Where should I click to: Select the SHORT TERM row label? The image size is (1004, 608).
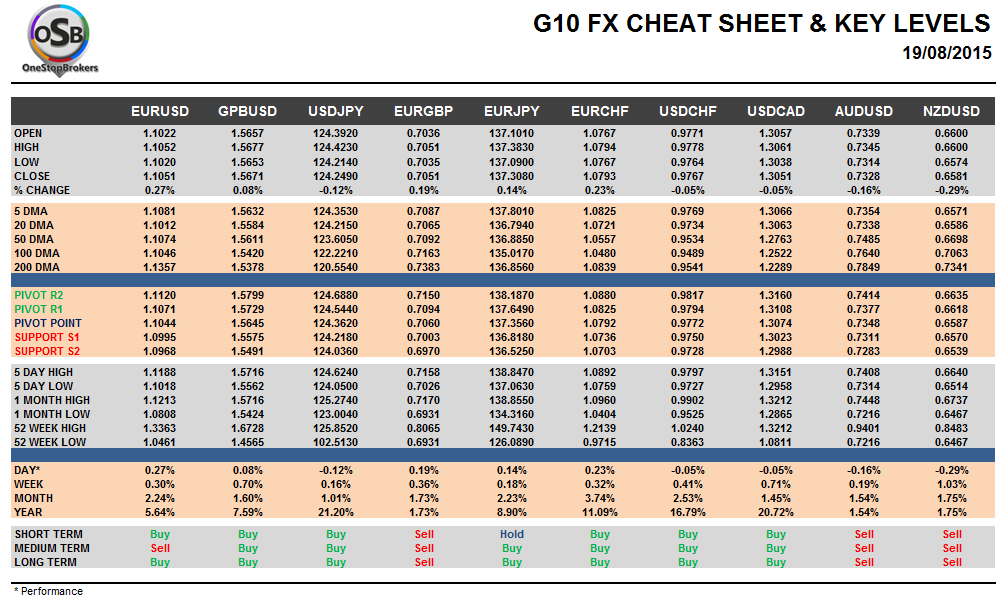click(49, 534)
